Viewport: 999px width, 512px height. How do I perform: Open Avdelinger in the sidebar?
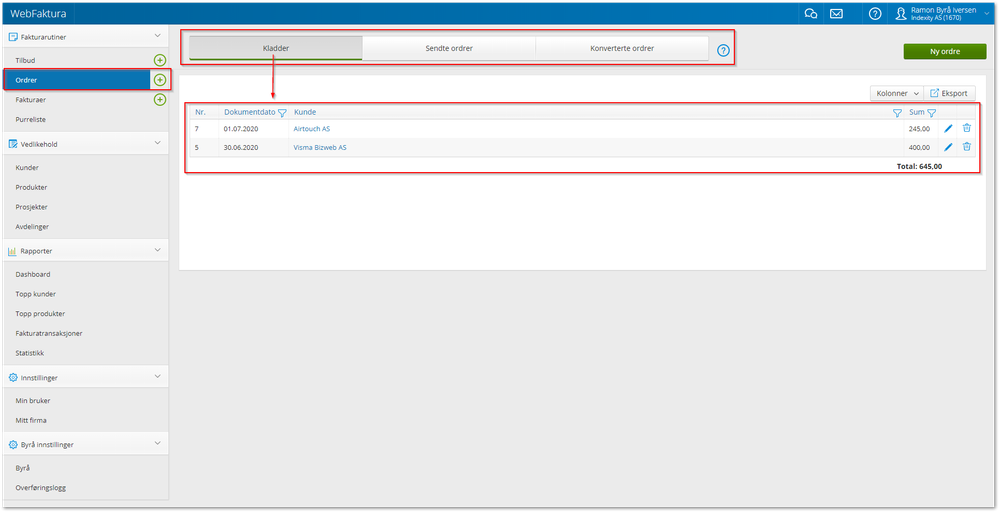pos(32,227)
